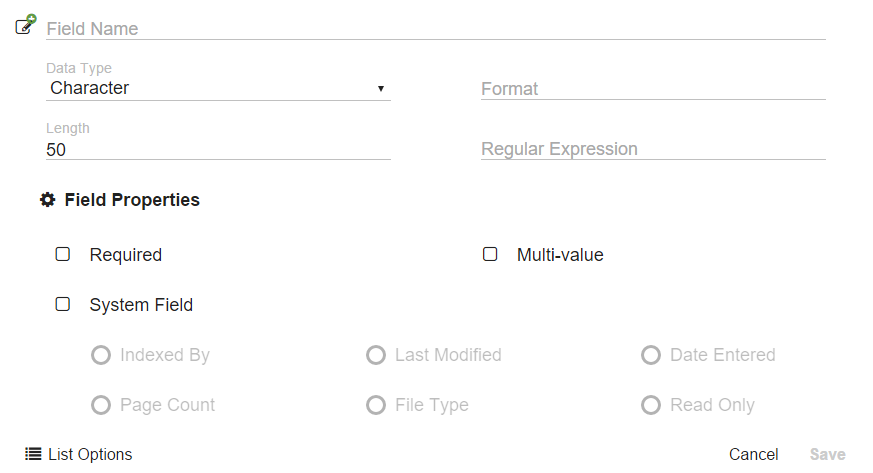This screenshot has width=873, height=473.
Task: Enable the Required checkbox
Action: [x=63, y=254]
